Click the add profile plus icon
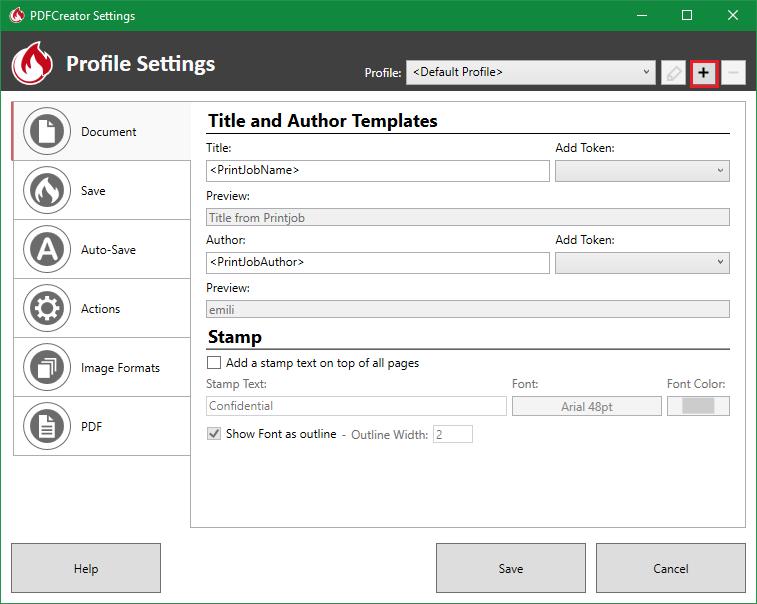 (x=703, y=73)
